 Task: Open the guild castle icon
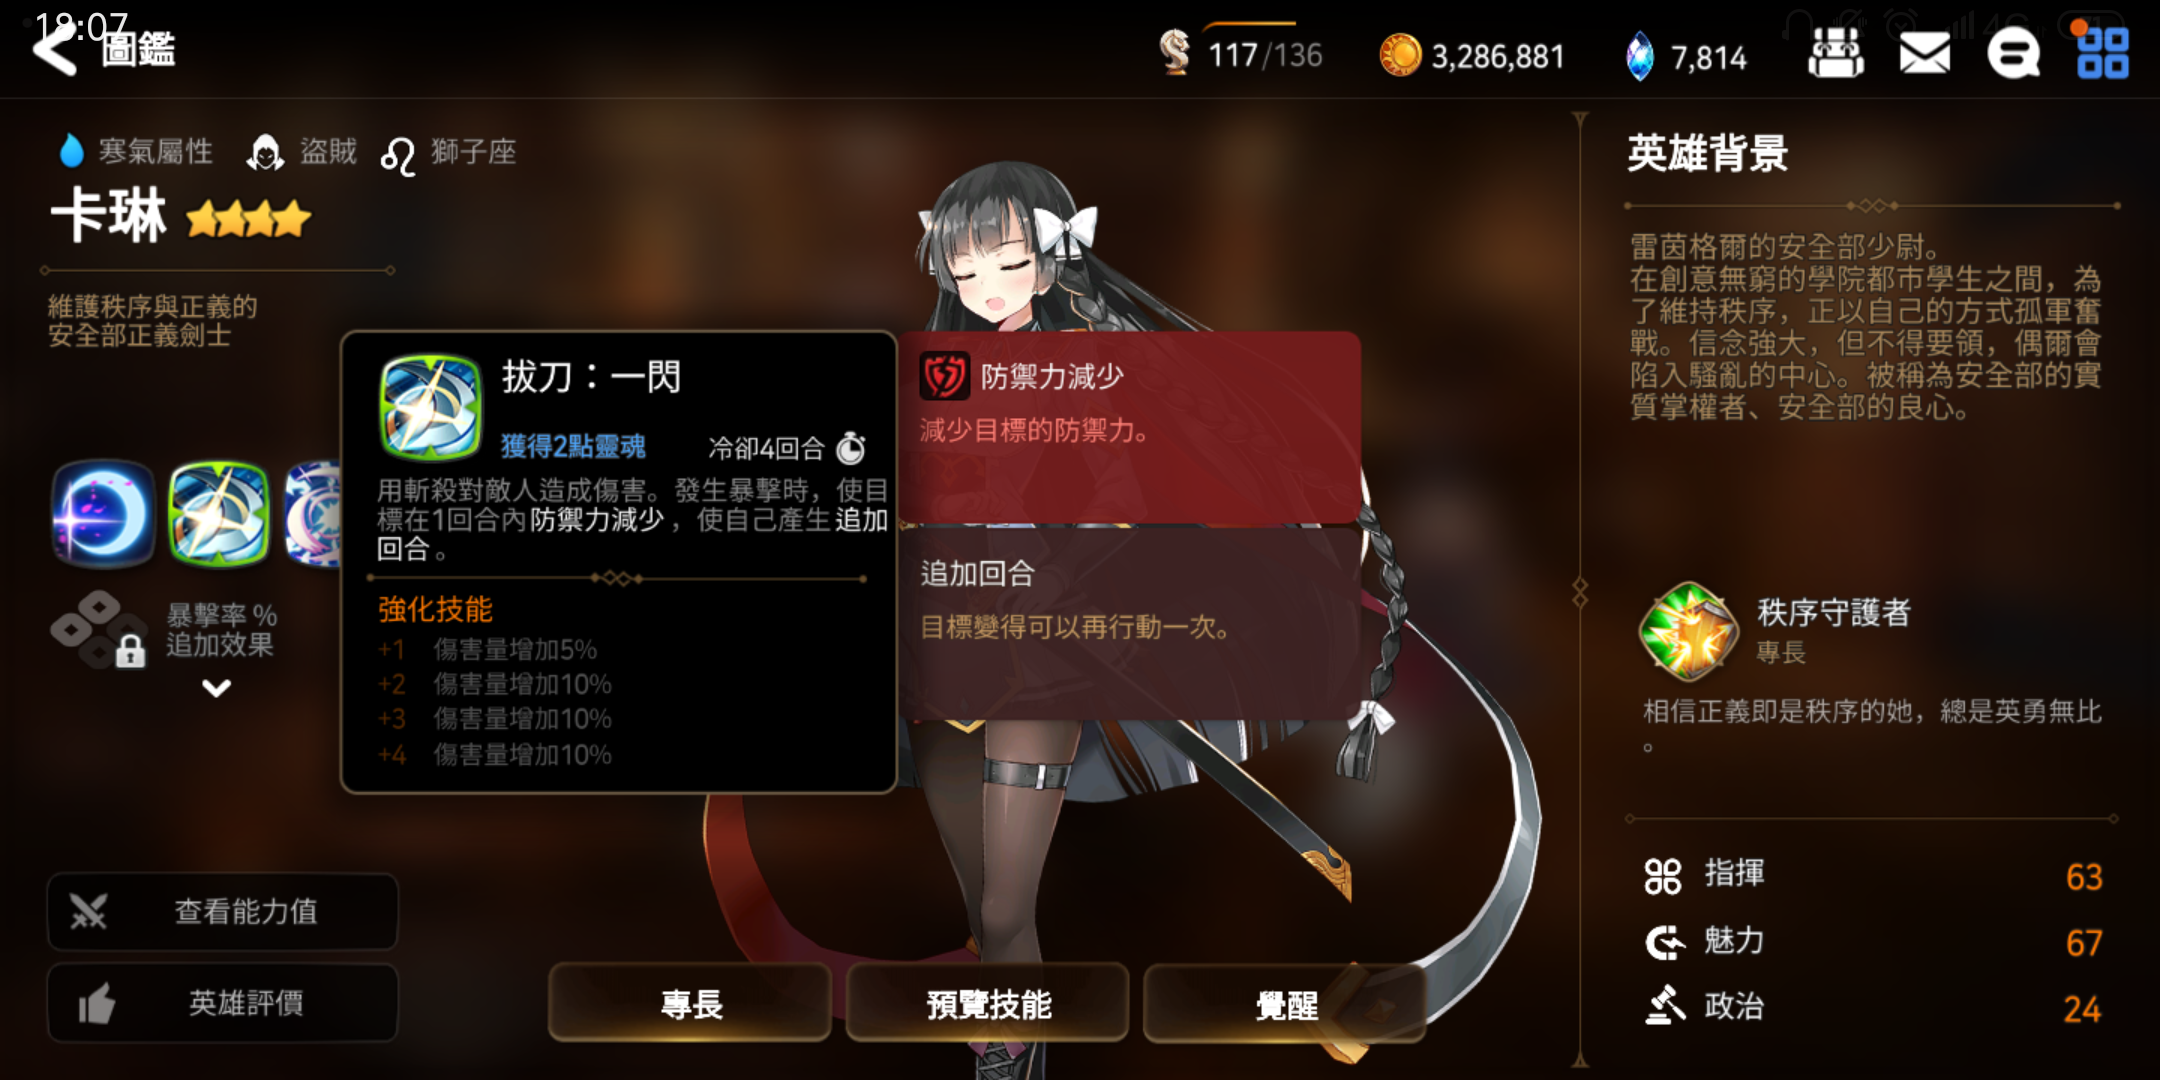click(1836, 53)
